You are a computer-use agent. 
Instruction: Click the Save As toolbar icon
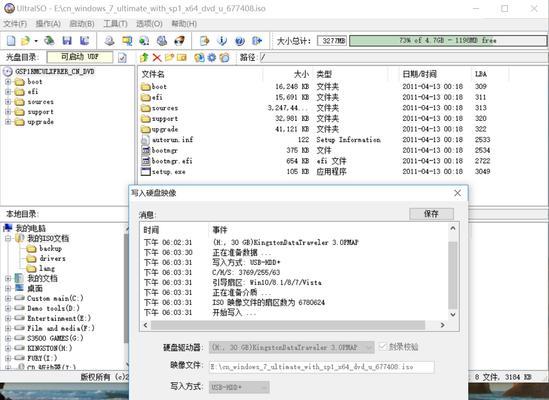point(84,41)
